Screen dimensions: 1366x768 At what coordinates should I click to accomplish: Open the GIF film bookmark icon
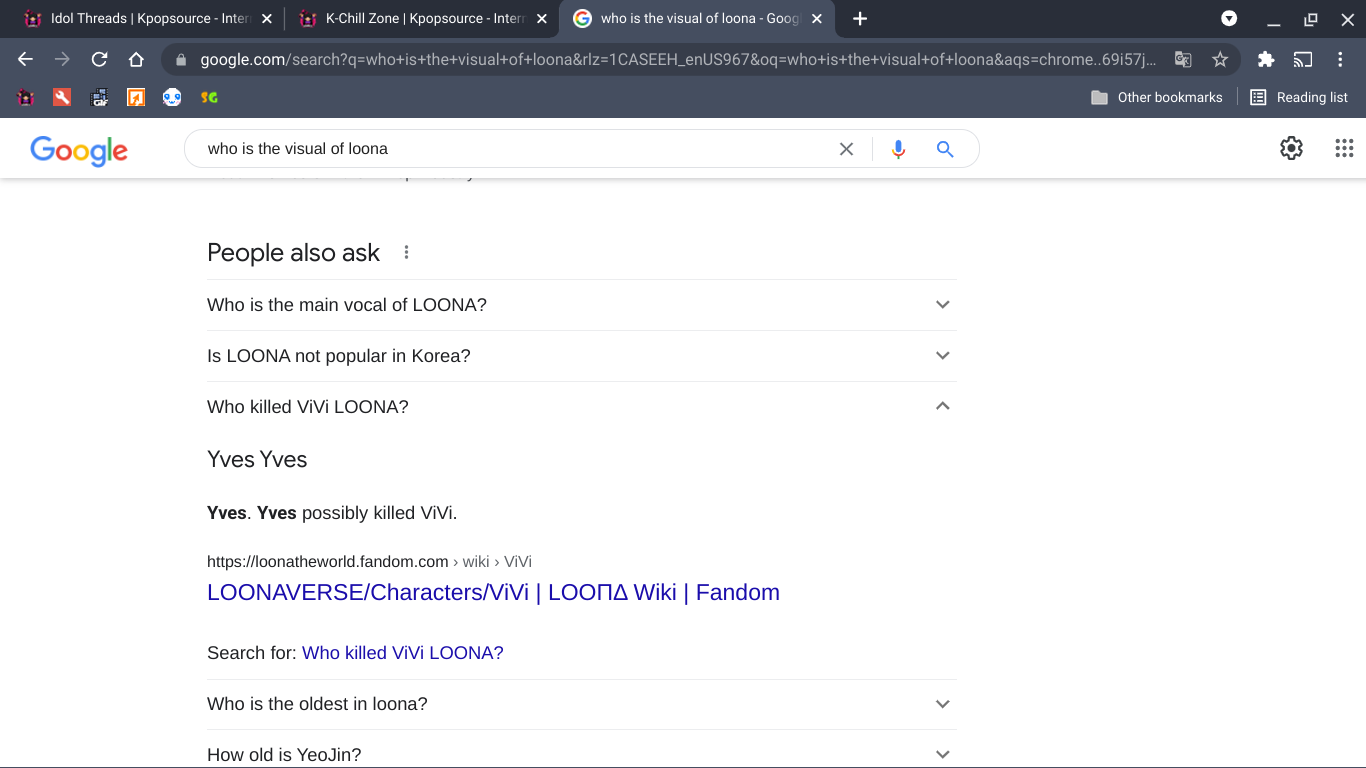[x=99, y=97]
